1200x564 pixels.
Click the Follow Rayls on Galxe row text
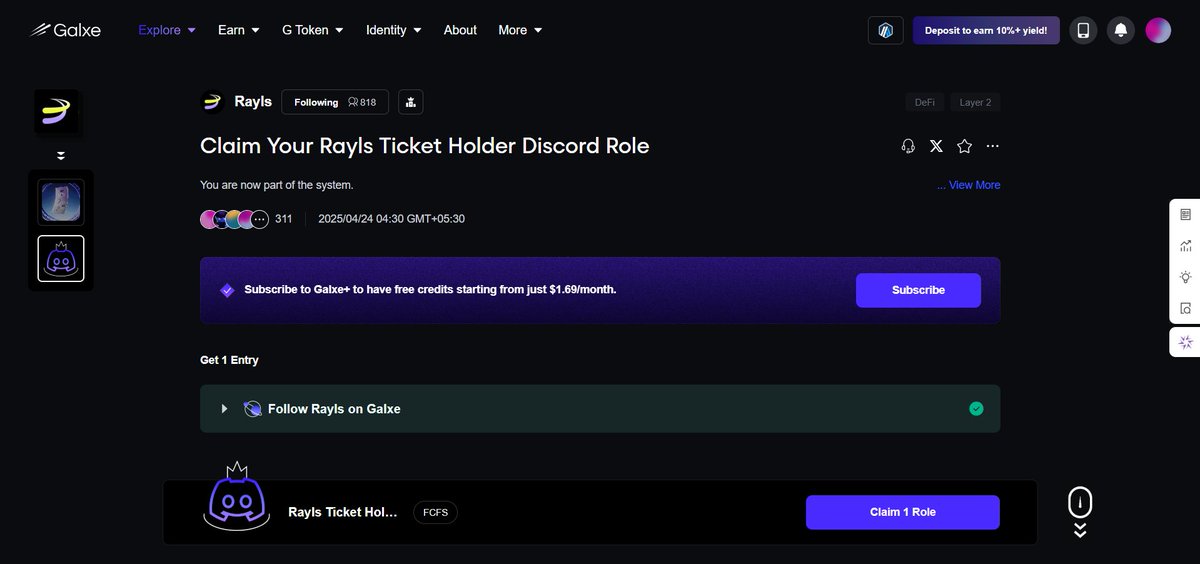(x=334, y=409)
